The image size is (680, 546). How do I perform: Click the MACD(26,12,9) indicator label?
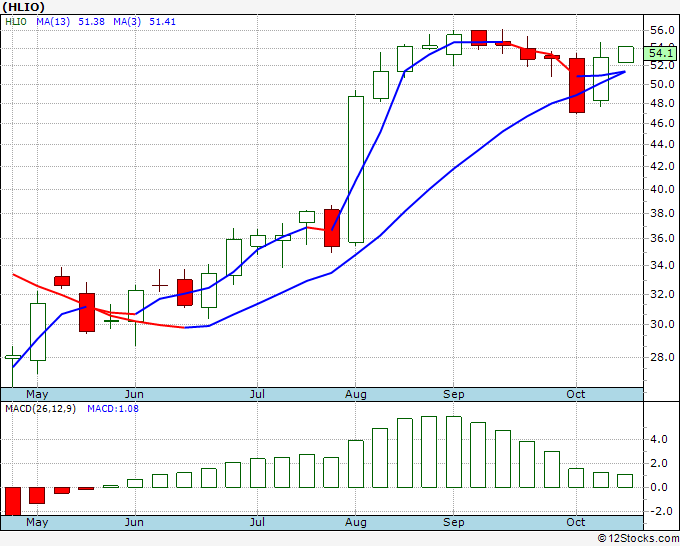40,409
